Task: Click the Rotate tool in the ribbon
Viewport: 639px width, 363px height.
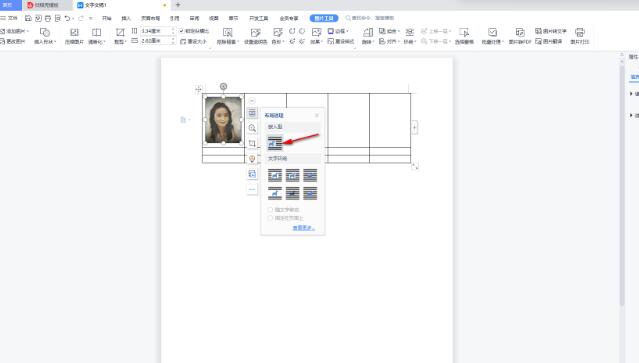Action: point(368,36)
